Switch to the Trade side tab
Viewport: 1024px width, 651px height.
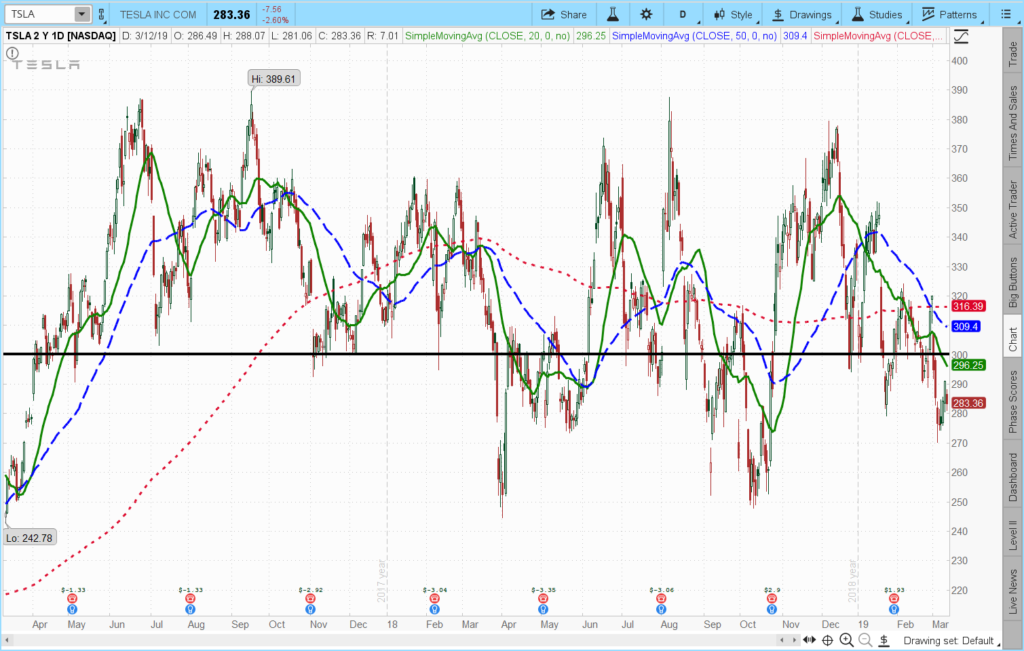click(x=1012, y=55)
